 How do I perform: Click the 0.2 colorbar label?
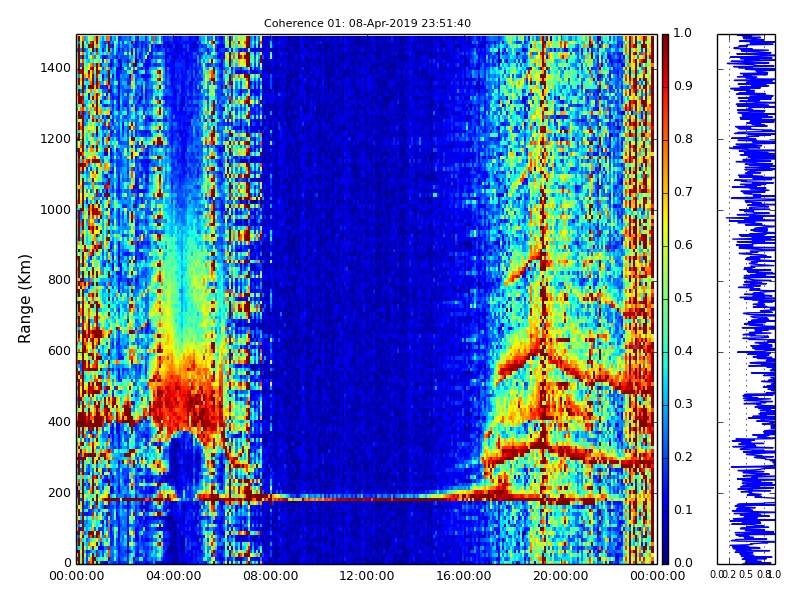coord(683,457)
